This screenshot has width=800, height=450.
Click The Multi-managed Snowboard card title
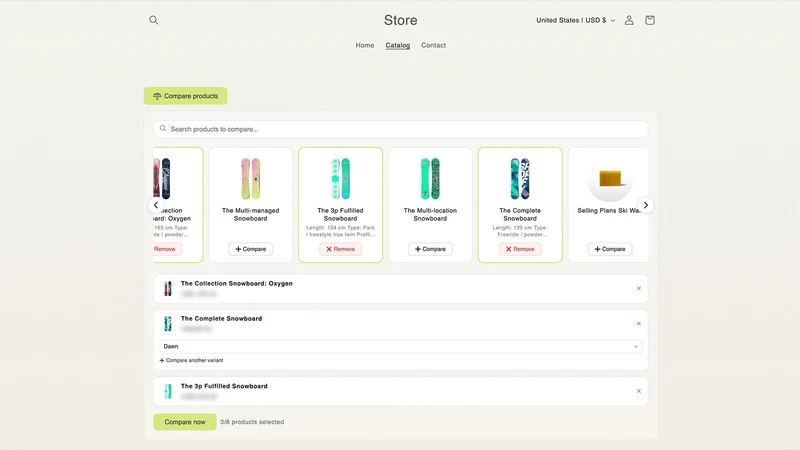coord(251,214)
